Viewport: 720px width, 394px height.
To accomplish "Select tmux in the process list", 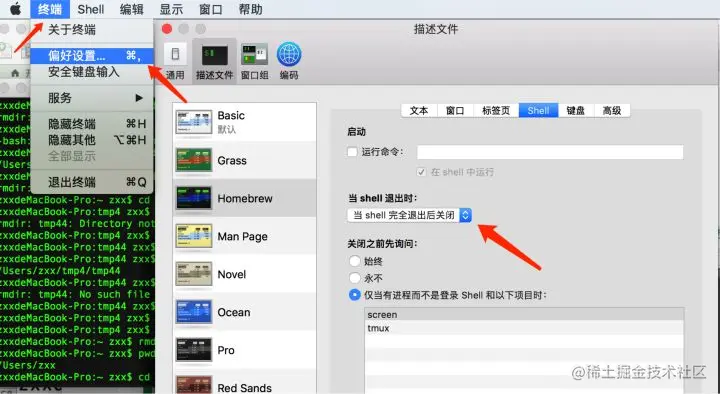I will pyautogui.click(x=524, y=328).
